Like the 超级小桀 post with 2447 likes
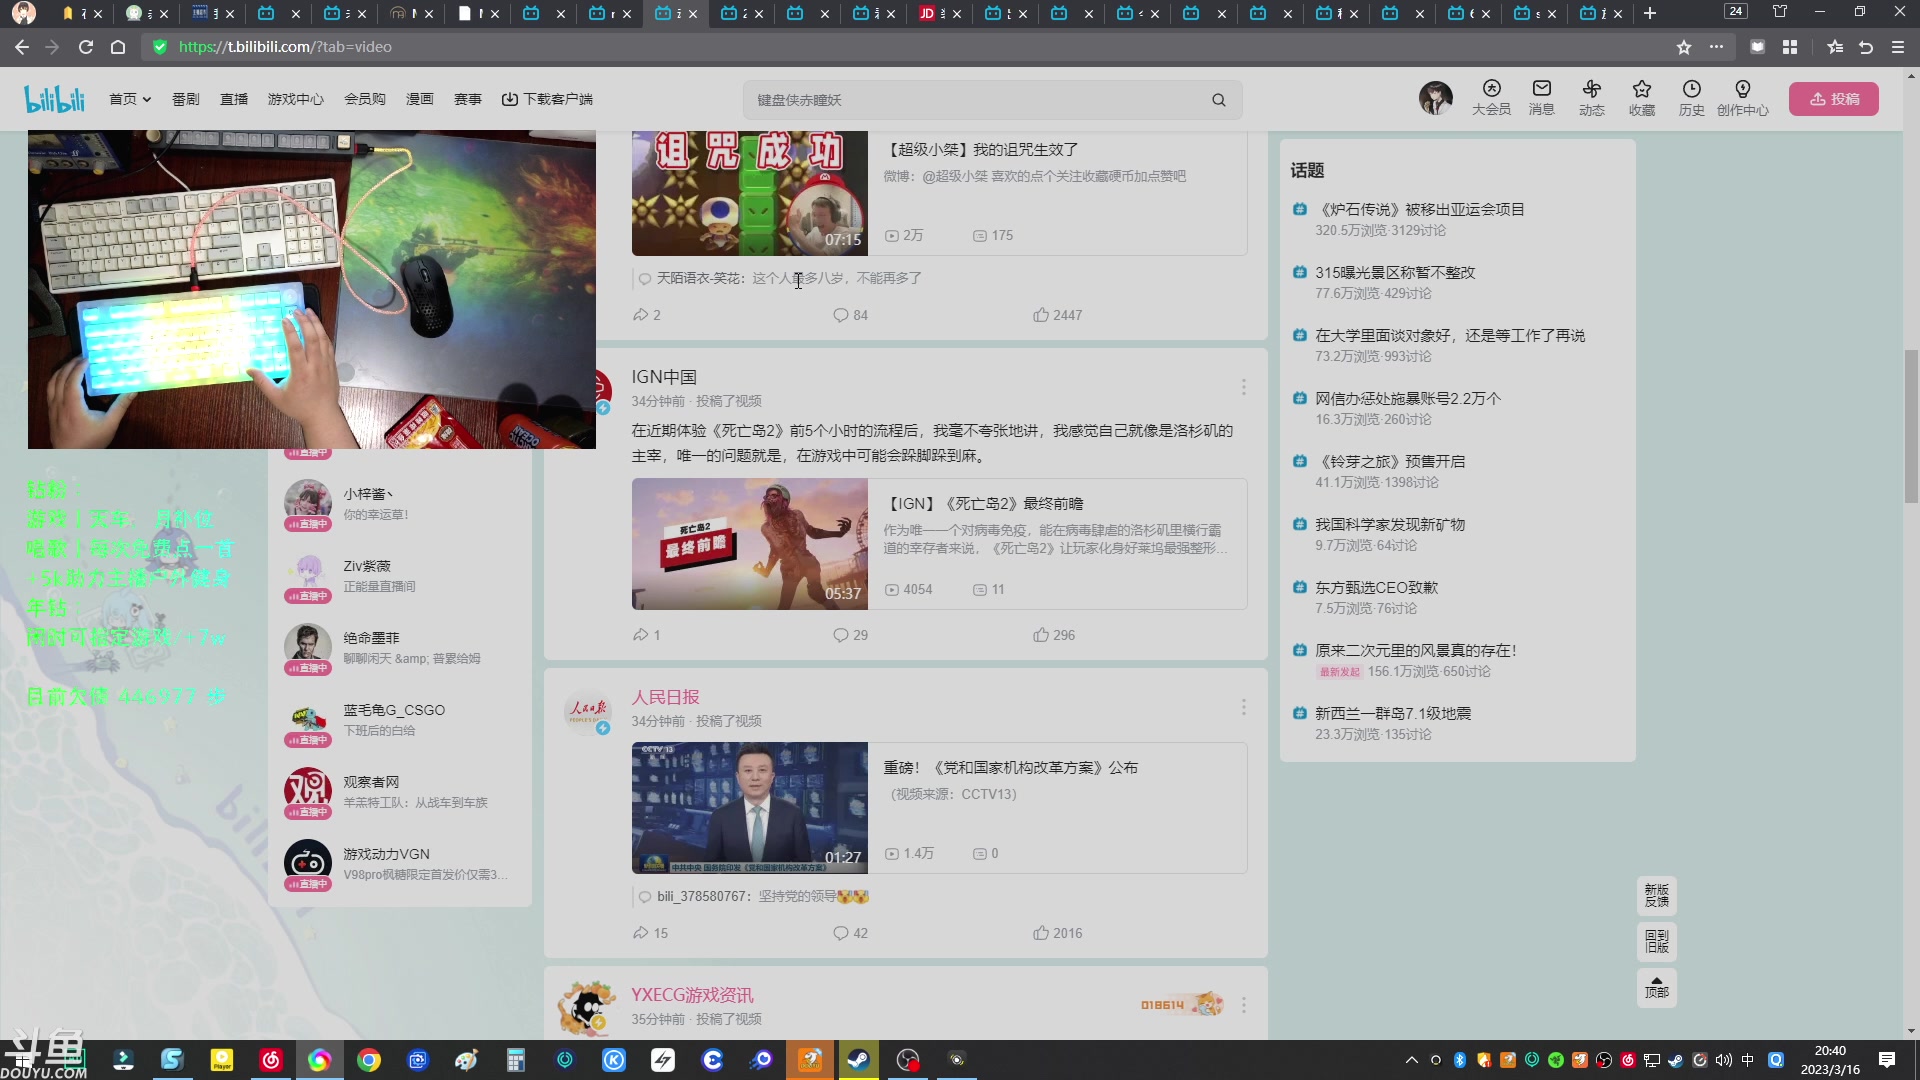This screenshot has width=1920, height=1080. click(x=1057, y=315)
